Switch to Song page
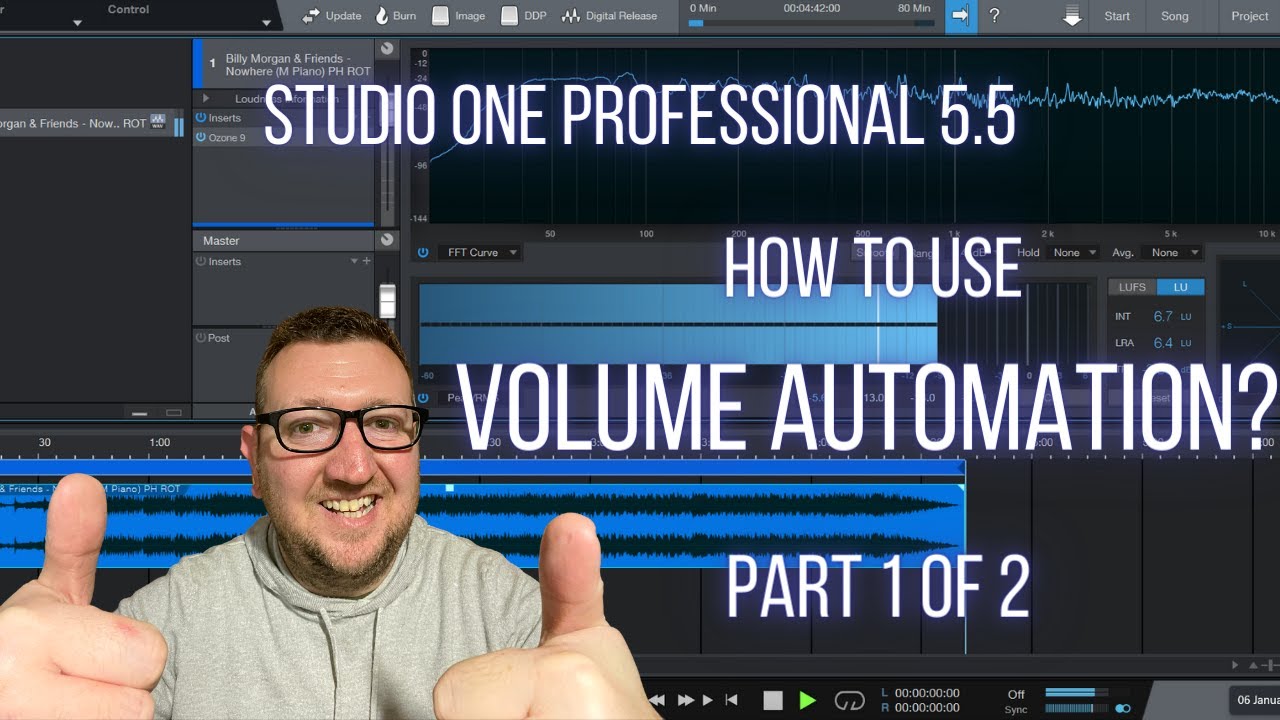Viewport: 1280px width, 720px height. click(1175, 16)
